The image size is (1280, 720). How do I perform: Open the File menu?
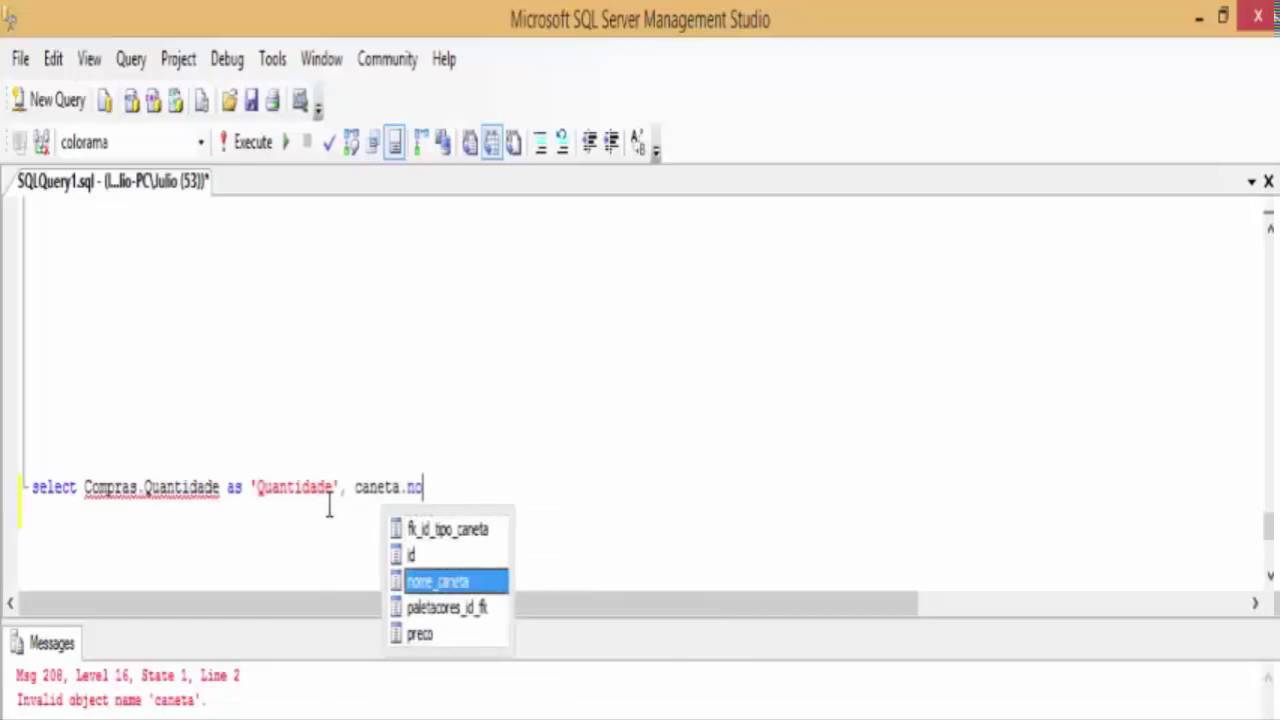tap(20, 59)
